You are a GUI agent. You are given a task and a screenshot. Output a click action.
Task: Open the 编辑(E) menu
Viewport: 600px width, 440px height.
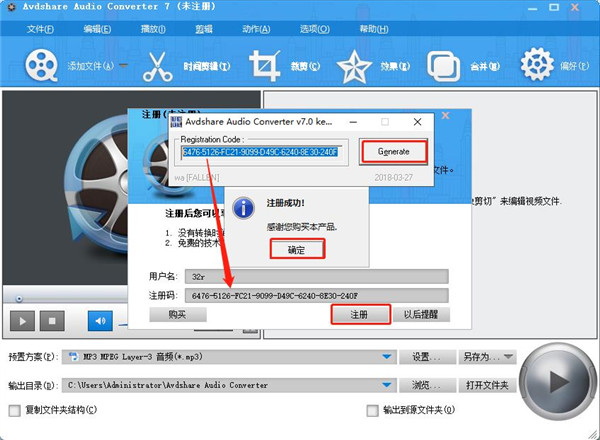(97, 29)
